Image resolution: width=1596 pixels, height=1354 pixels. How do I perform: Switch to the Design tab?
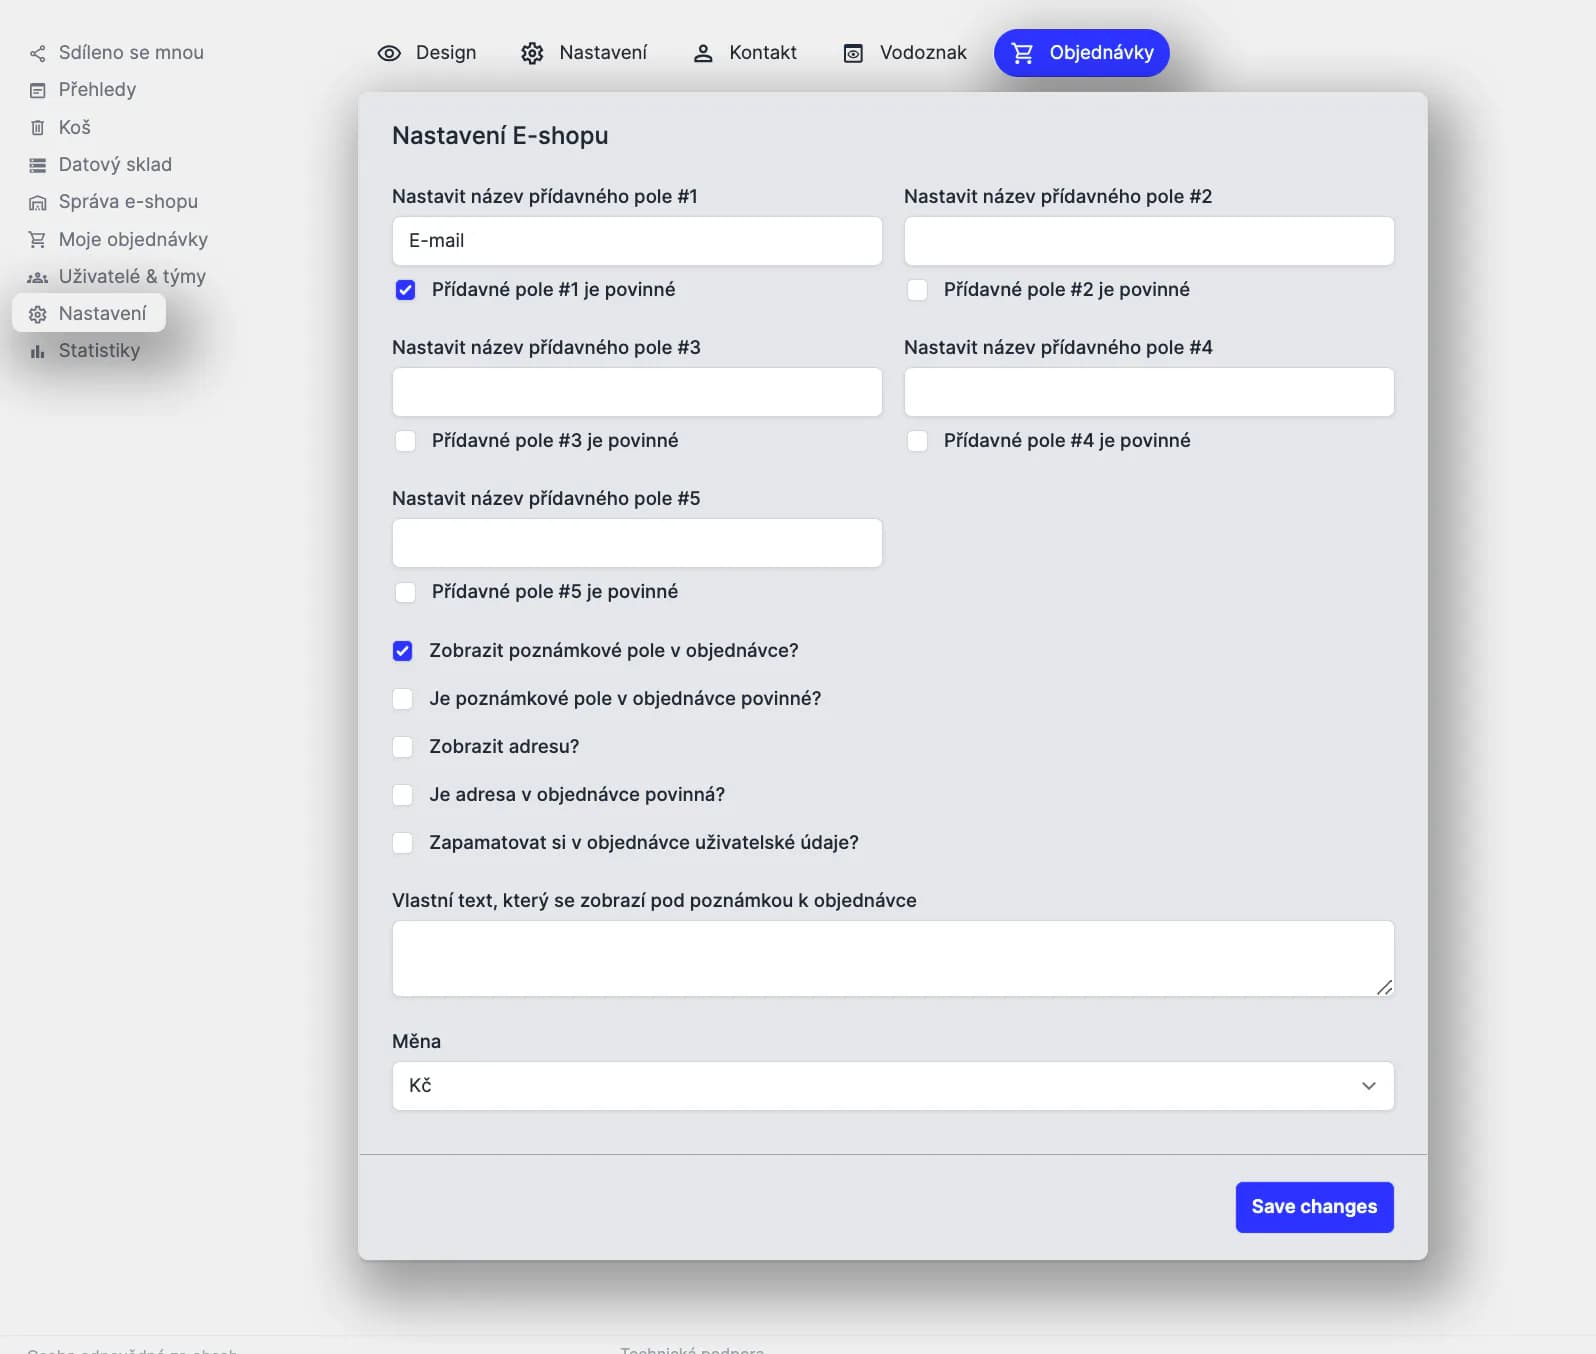[427, 53]
